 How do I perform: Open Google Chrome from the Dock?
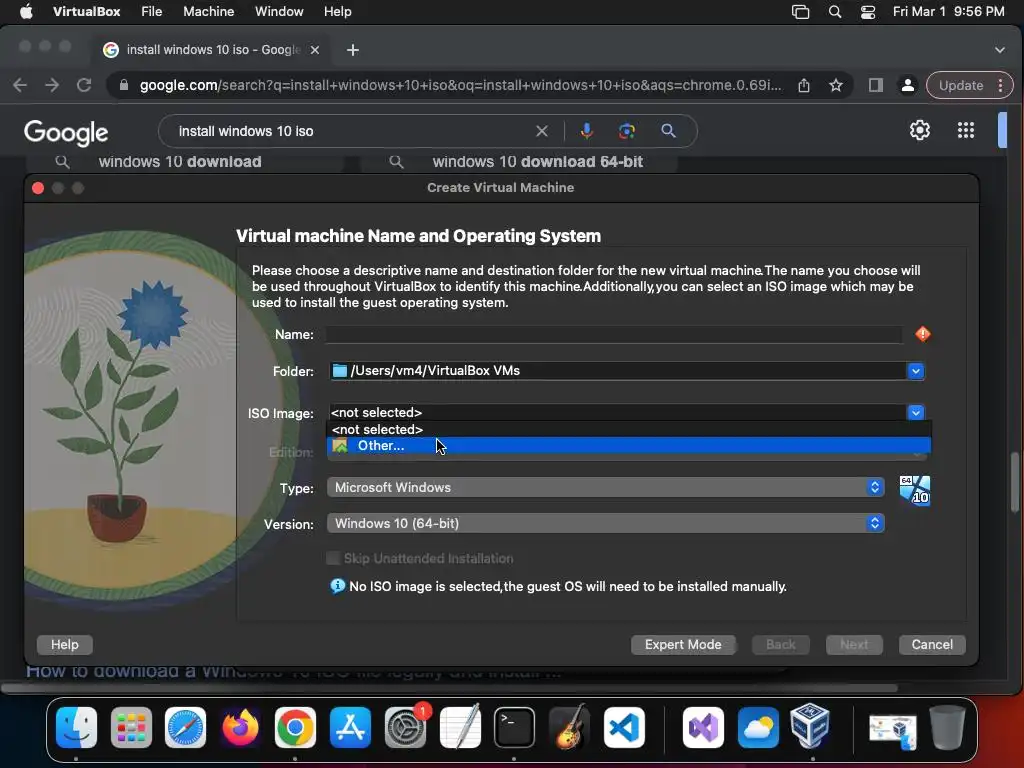point(295,727)
